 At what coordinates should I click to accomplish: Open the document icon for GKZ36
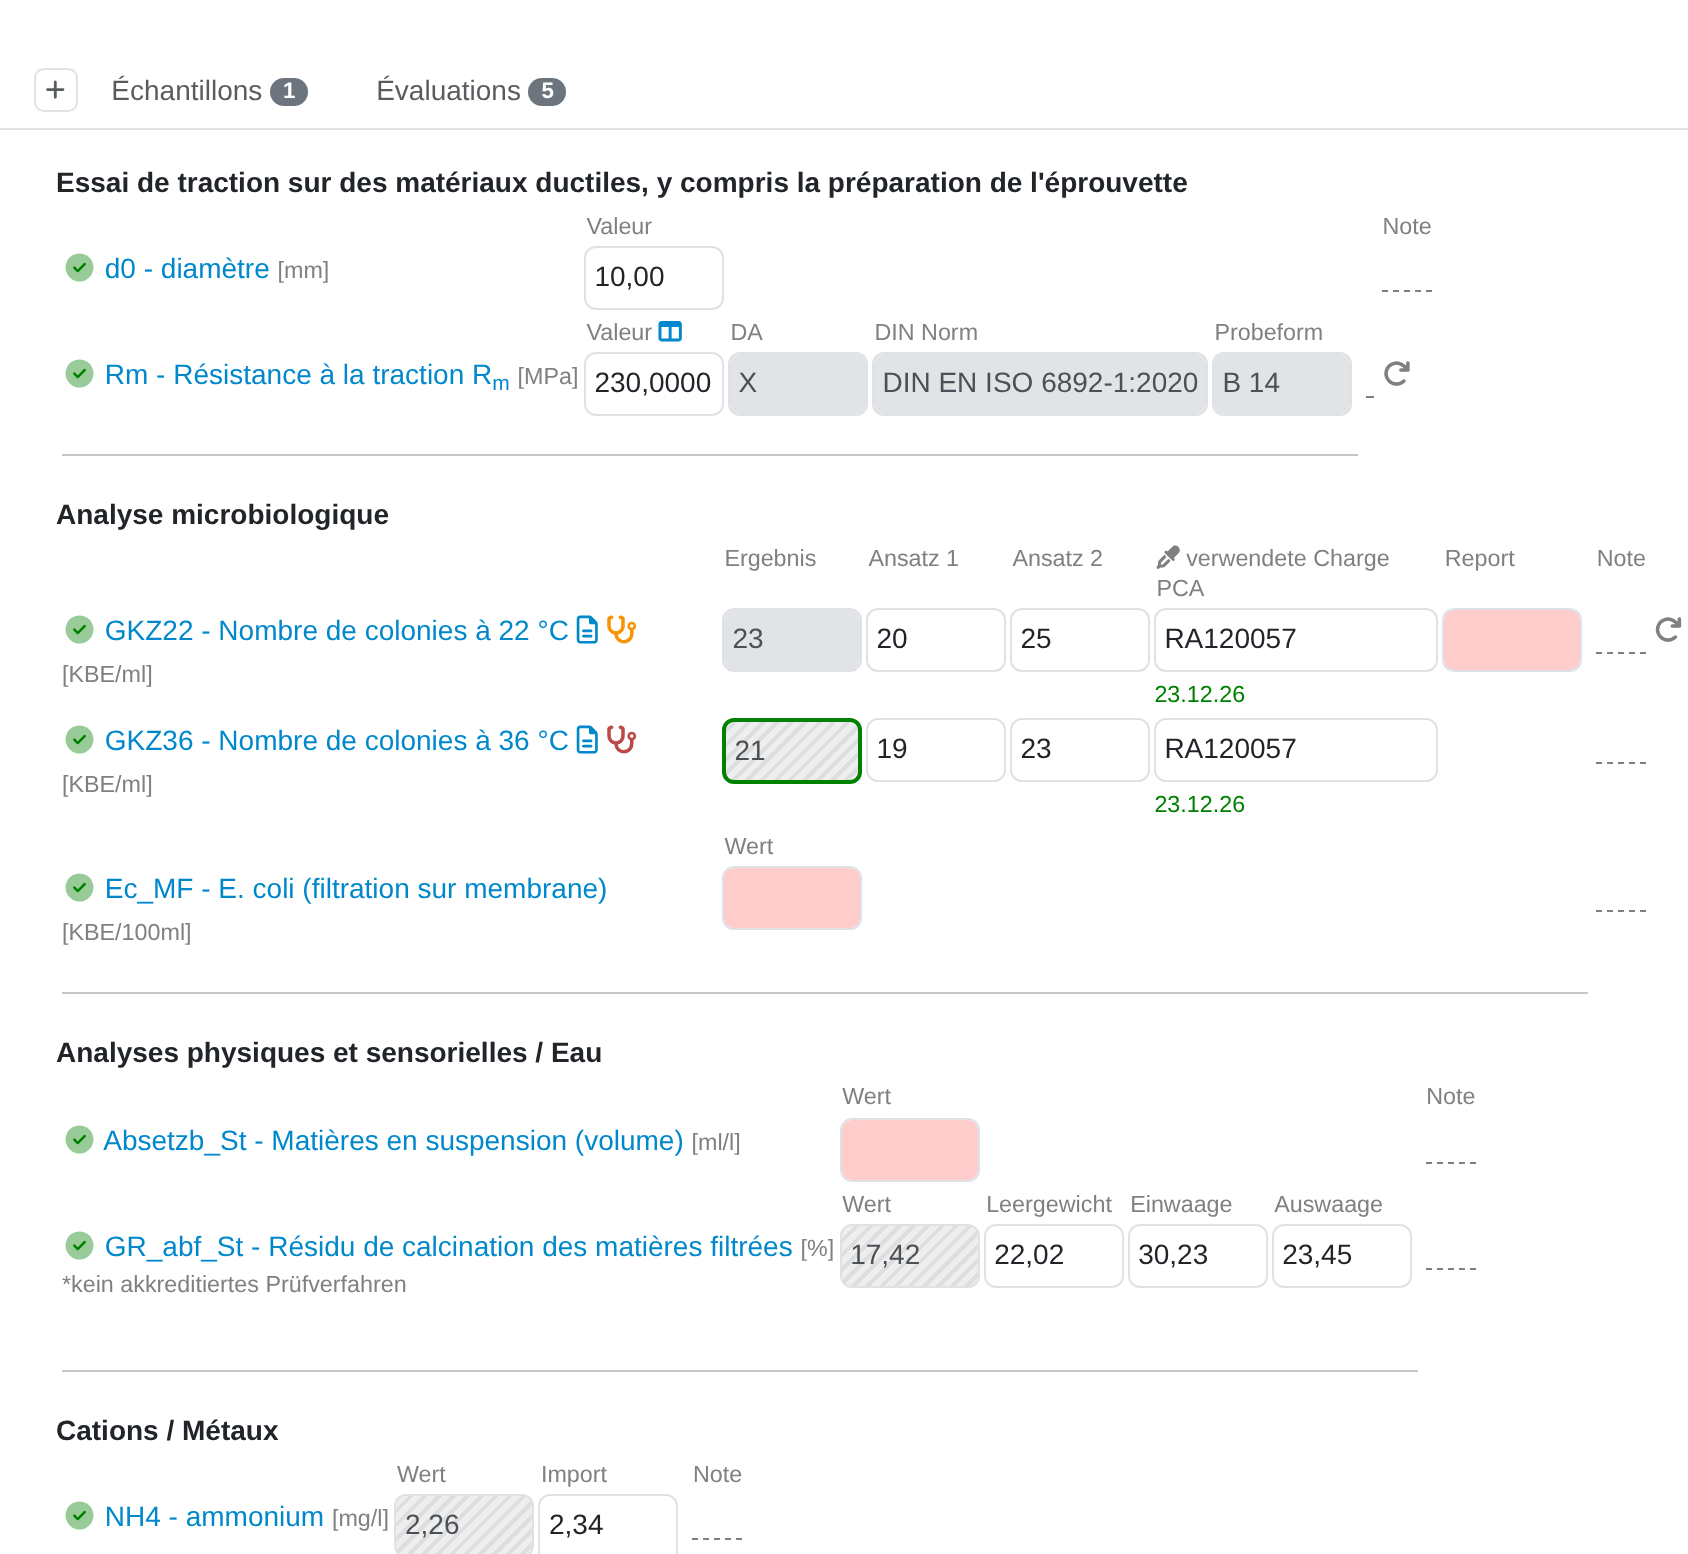[588, 740]
